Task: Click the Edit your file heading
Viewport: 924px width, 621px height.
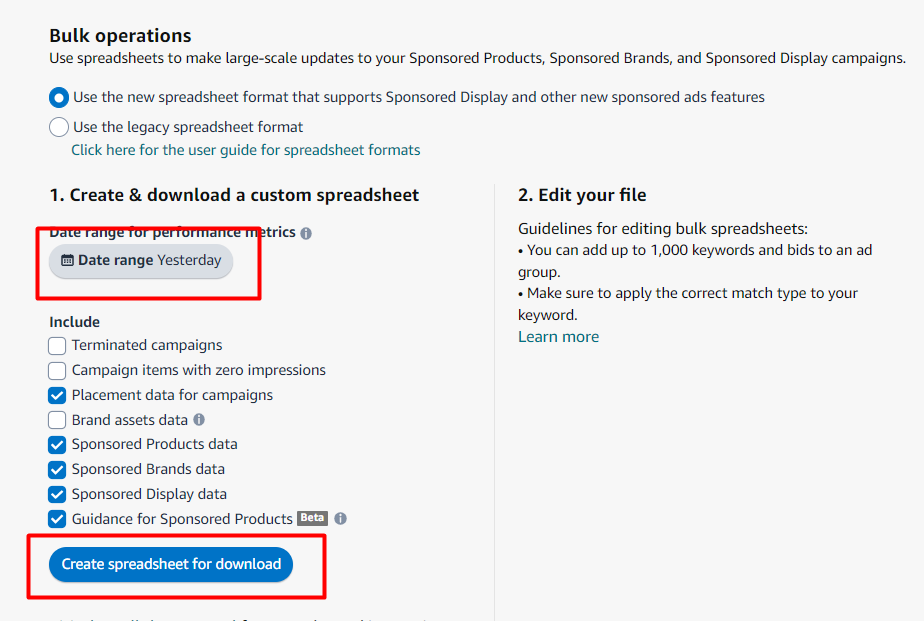Action: (x=582, y=195)
